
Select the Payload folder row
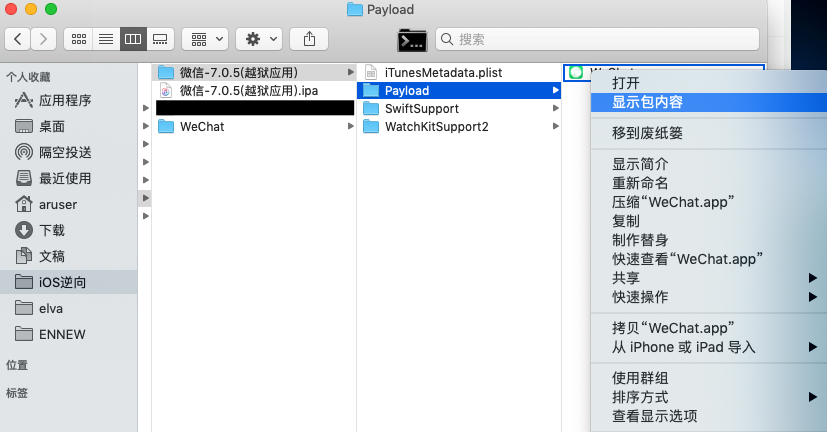point(459,91)
